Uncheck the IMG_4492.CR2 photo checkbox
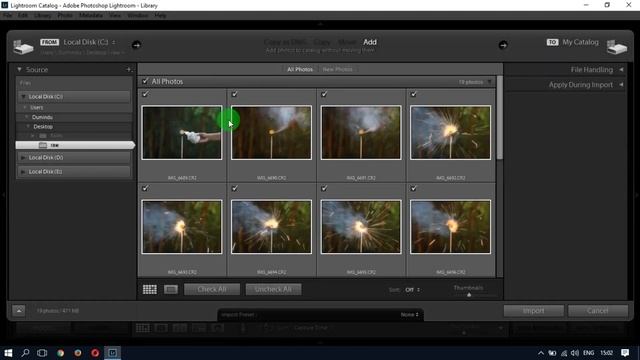This screenshot has height=360, width=640. pyautogui.click(x=413, y=94)
